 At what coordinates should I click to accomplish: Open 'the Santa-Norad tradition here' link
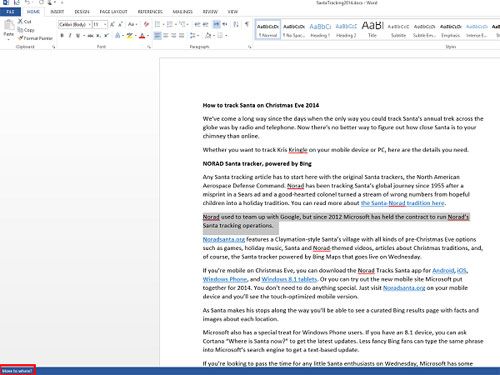pos(403,203)
